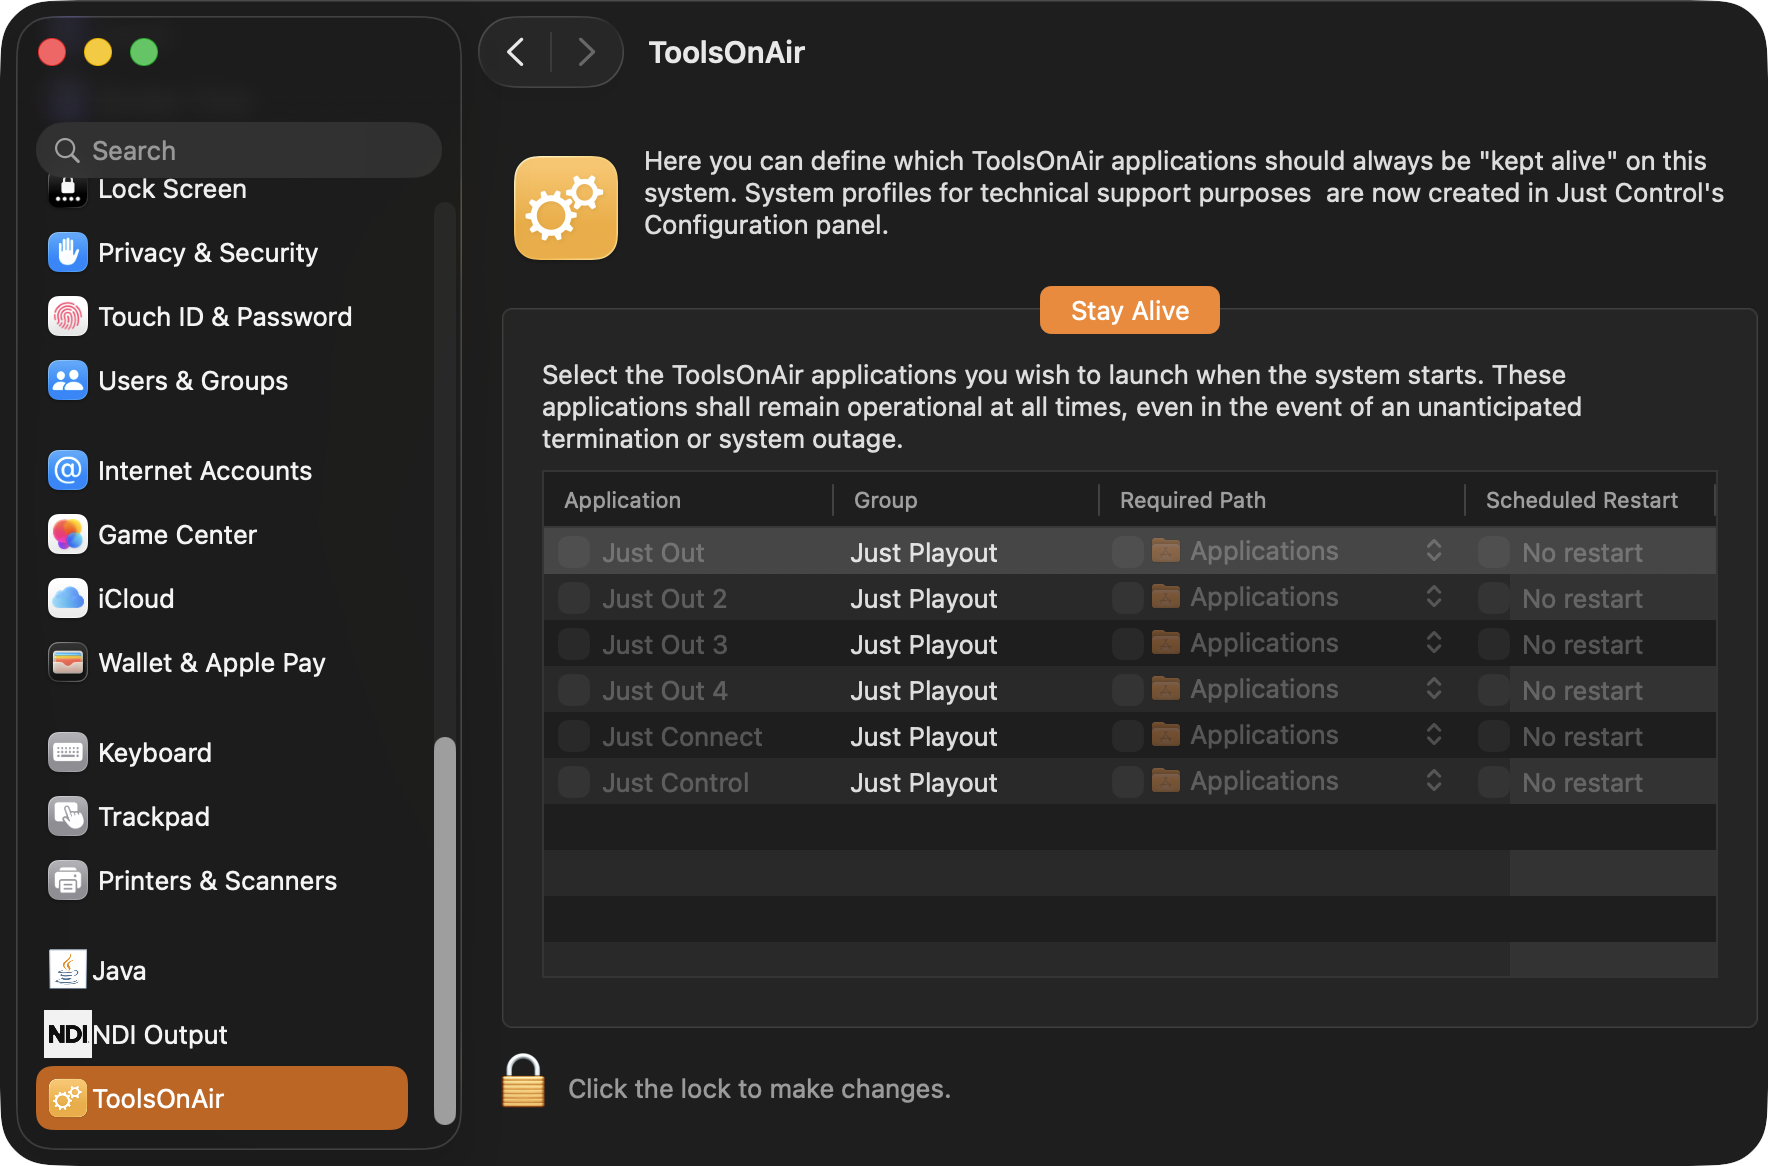Toggle Scheduled Restart checkbox for Just Out

coord(1494,552)
